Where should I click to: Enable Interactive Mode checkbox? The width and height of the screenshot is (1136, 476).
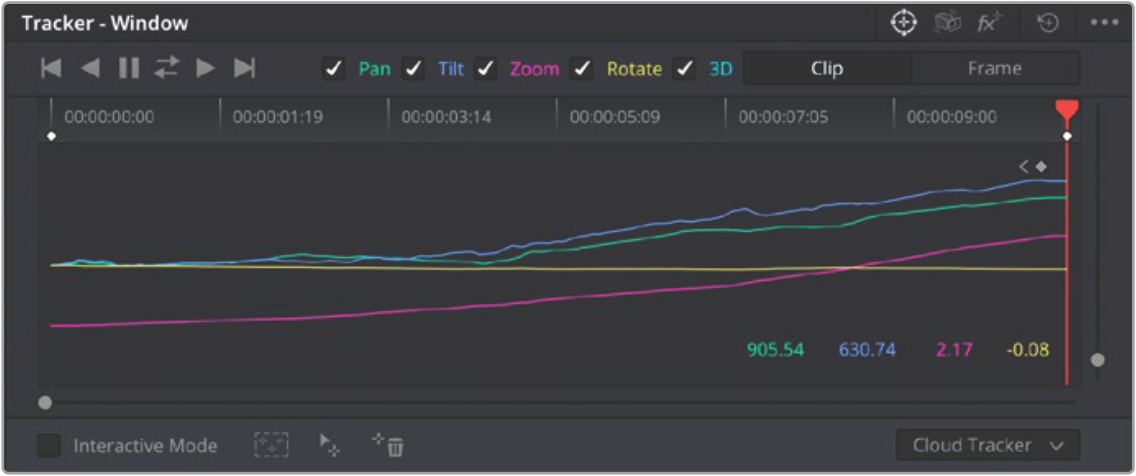click(49, 446)
